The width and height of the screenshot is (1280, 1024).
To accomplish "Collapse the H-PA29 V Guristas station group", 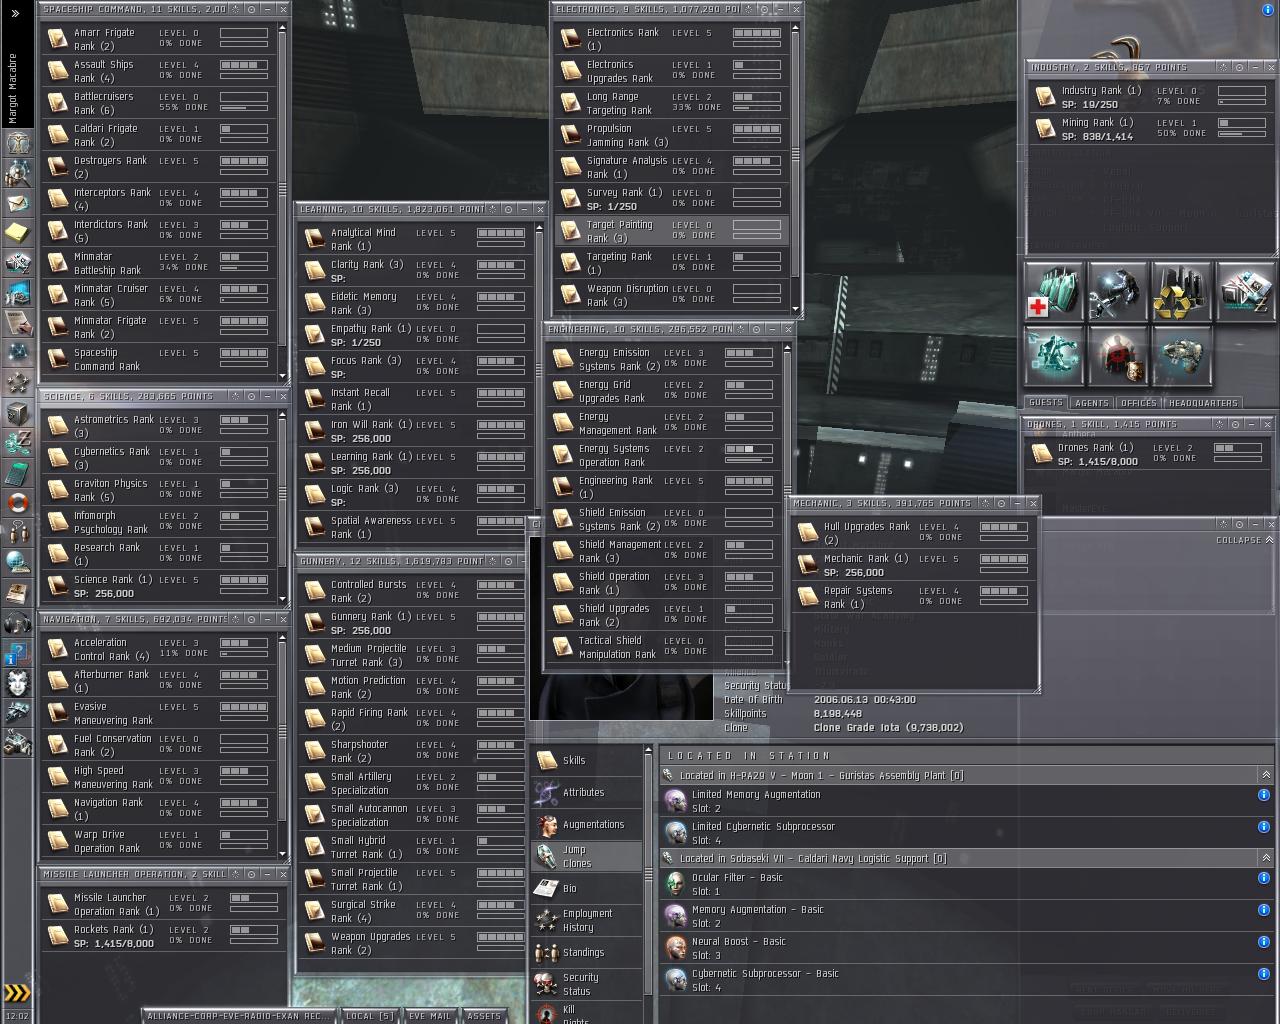I will [x=1265, y=775].
